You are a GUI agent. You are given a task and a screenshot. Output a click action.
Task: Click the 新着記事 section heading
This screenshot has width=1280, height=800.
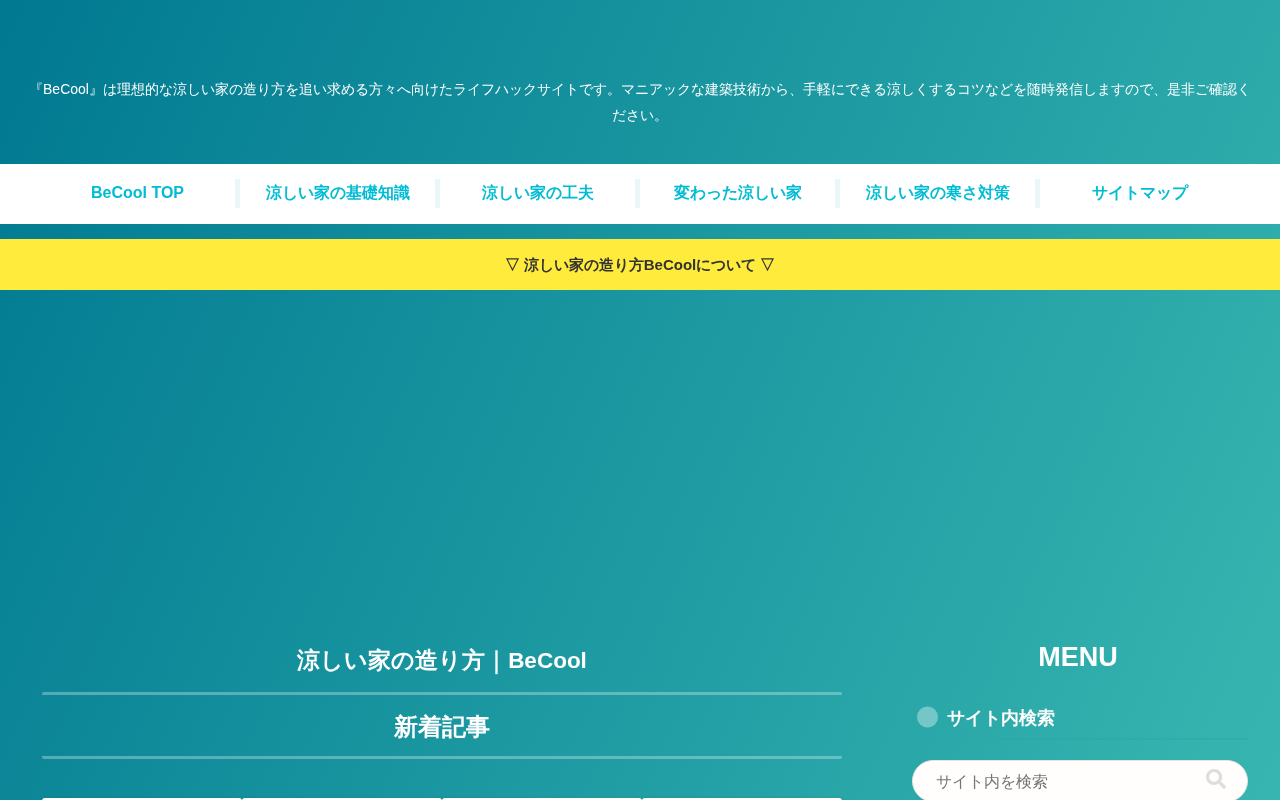(441, 727)
